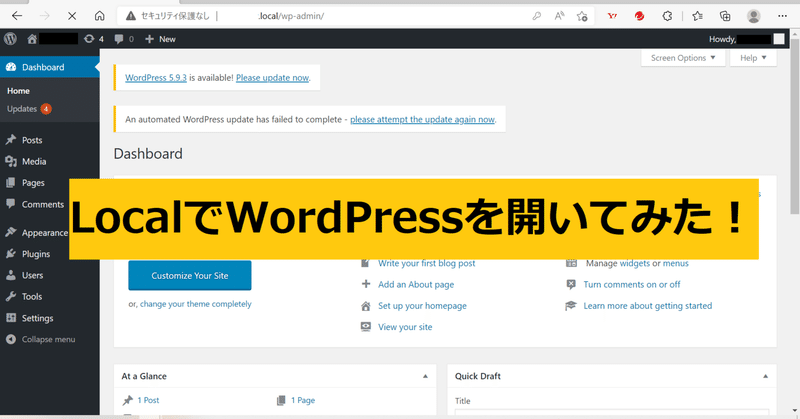The width and height of the screenshot is (800, 419).
Task: Expand Screen Options dropdown
Action: point(683,58)
